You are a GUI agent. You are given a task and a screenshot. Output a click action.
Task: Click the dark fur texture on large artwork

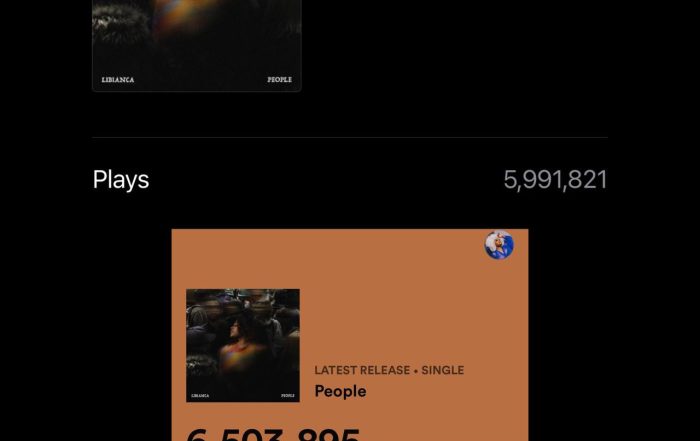(x=121, y=20)
